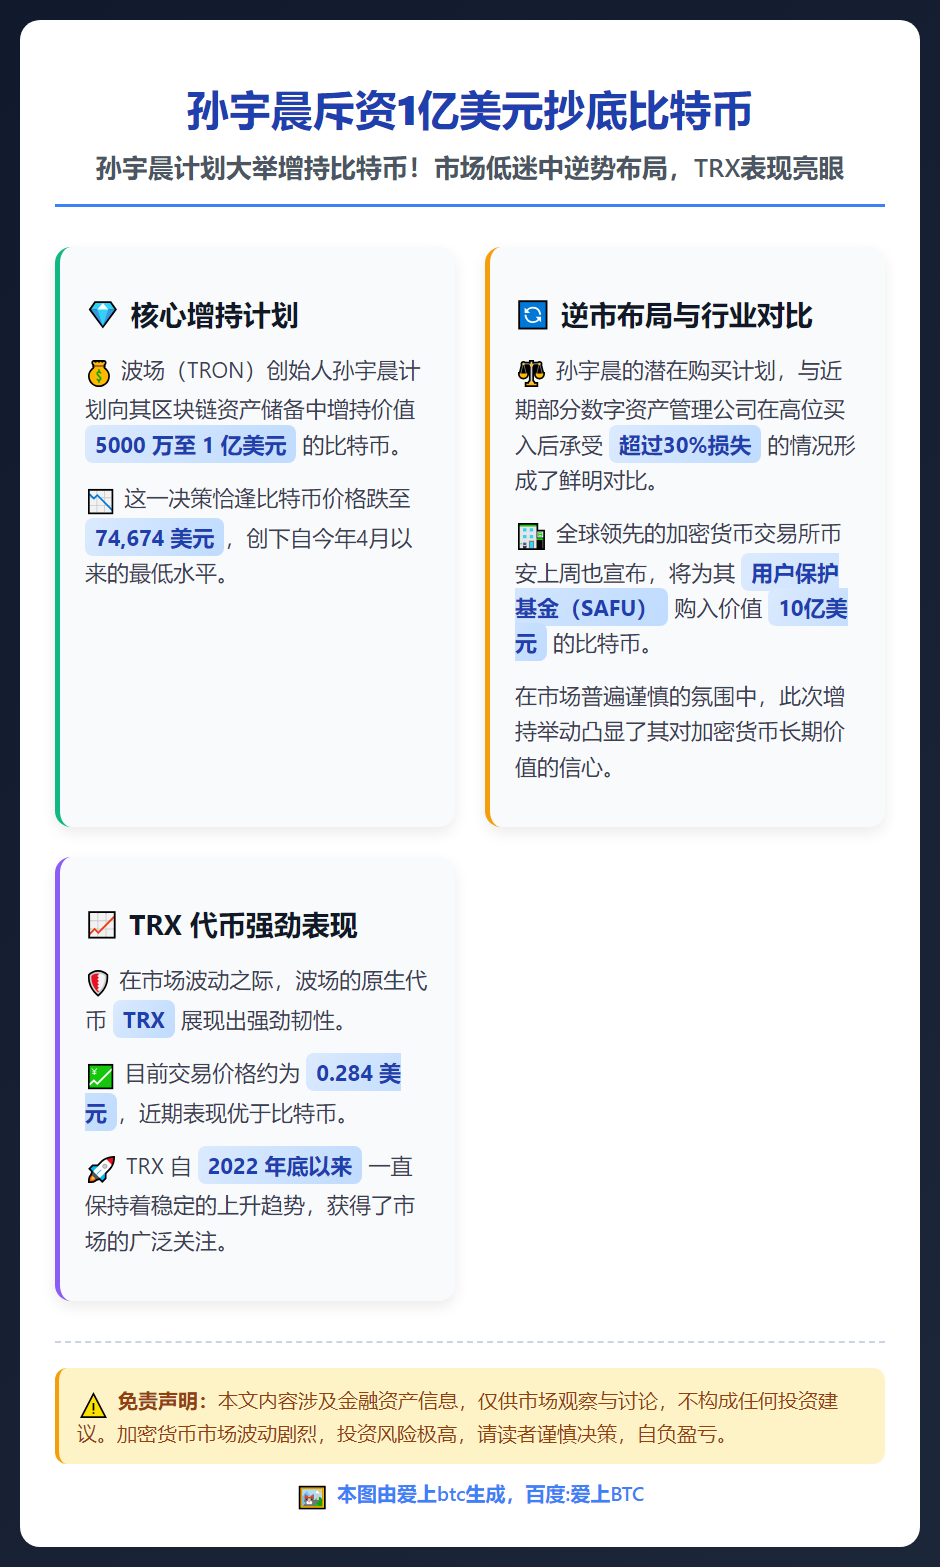Click the 核心增持计划 heading
The width and height of the screenshot is (940, 1567).
(215, 316)
